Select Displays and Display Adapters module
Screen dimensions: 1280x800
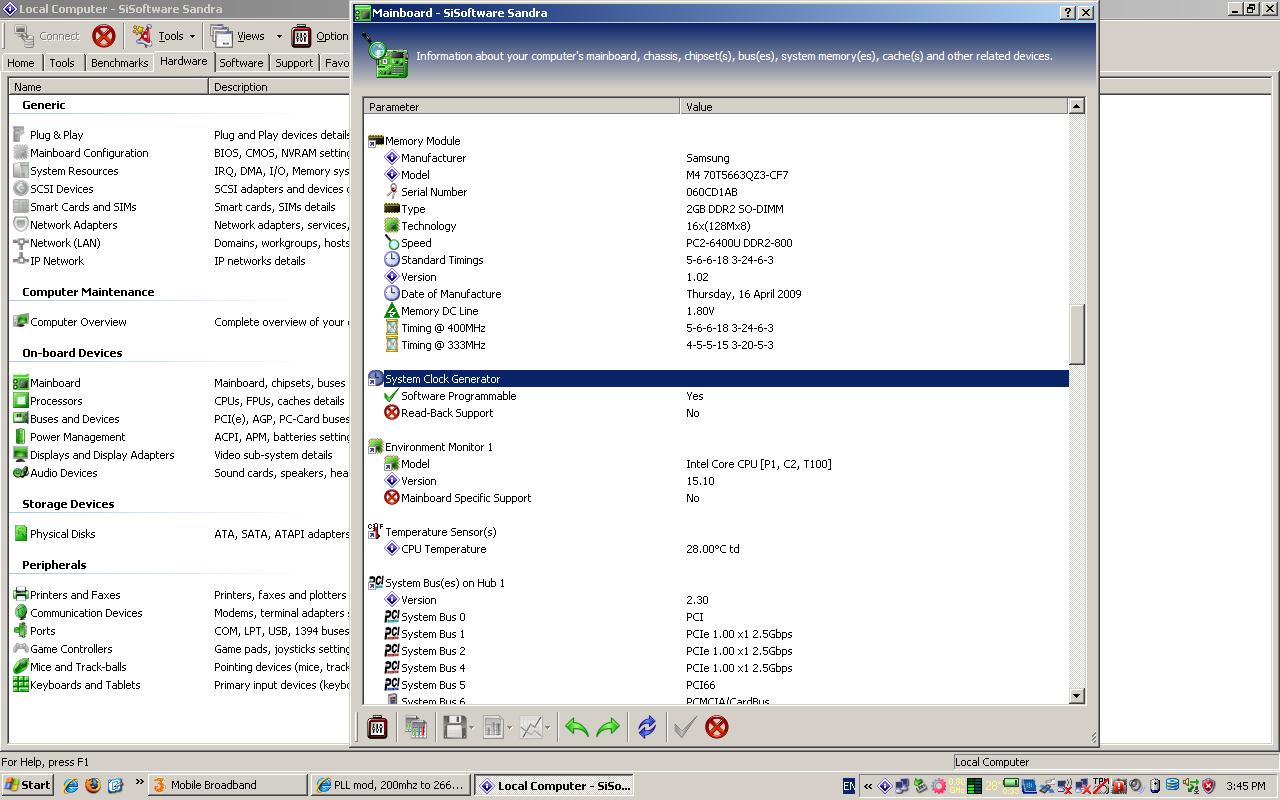tap(94, 455)
